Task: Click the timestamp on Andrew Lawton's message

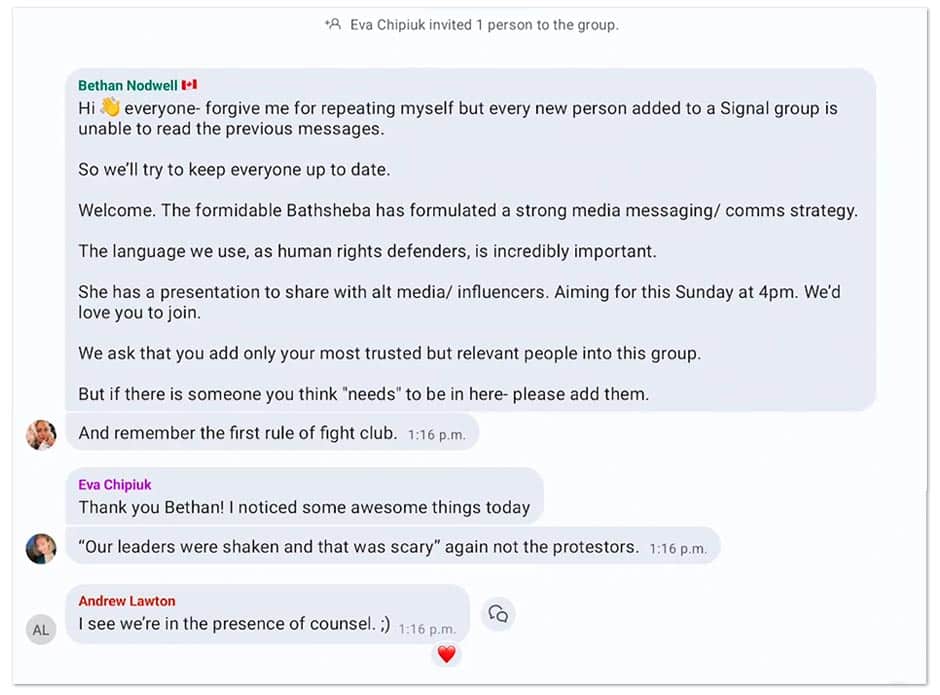Action: 427,629
